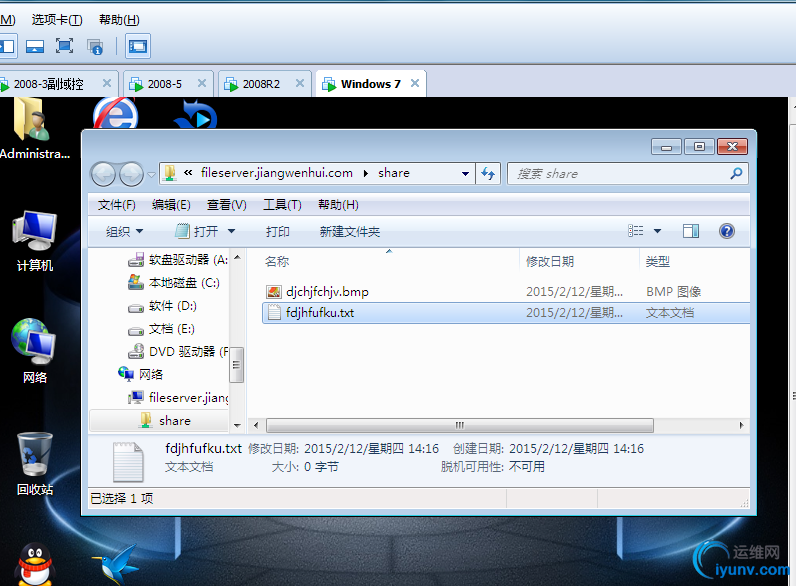Click 打开 open button
Viewport: 796px width, 586px height.
(x=198, y=232)
